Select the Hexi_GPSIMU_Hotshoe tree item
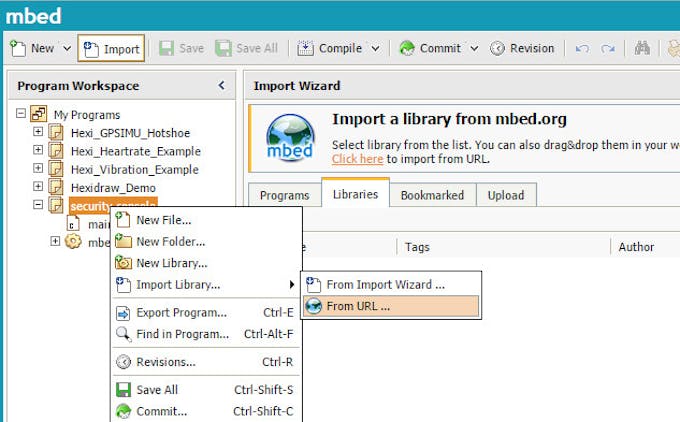This screenshot has height=422, width=680. (x=130, y=133)
